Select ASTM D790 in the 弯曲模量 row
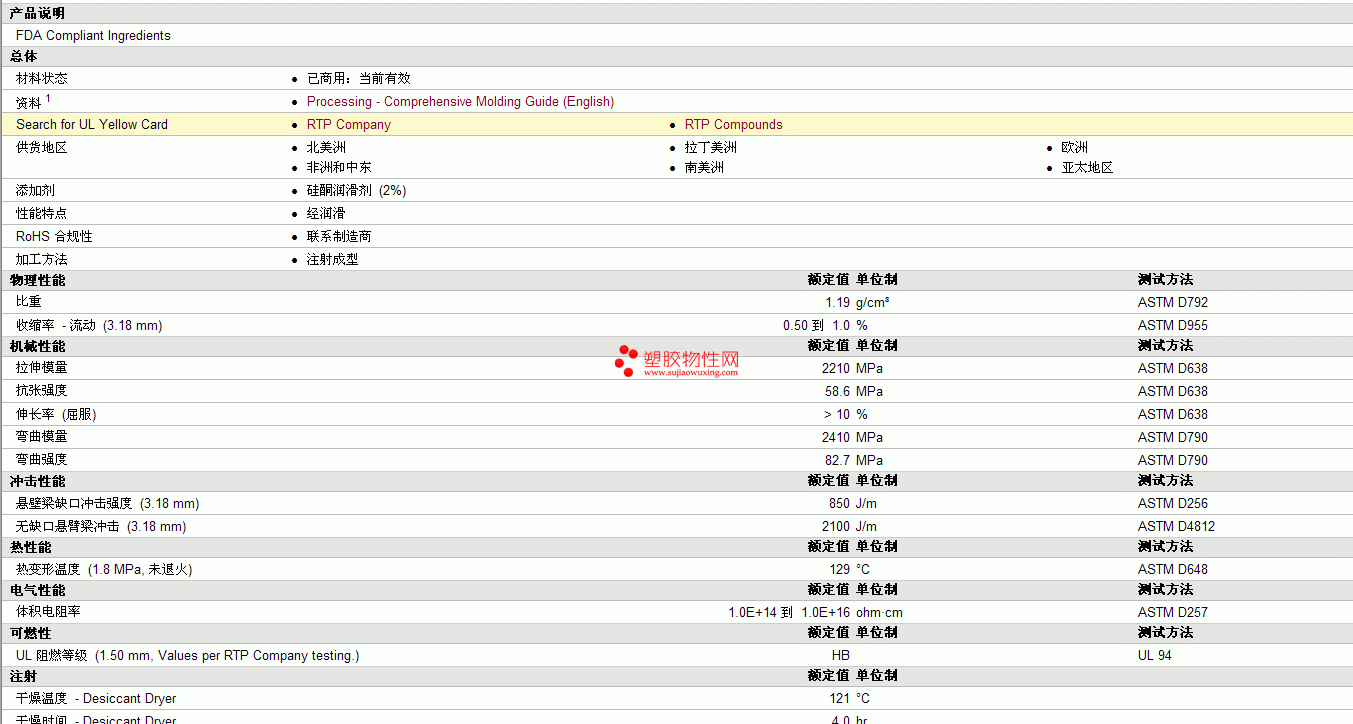The width and height of the screenshot is (1353, 724). pyautogui.click(x=1172, y=438)
